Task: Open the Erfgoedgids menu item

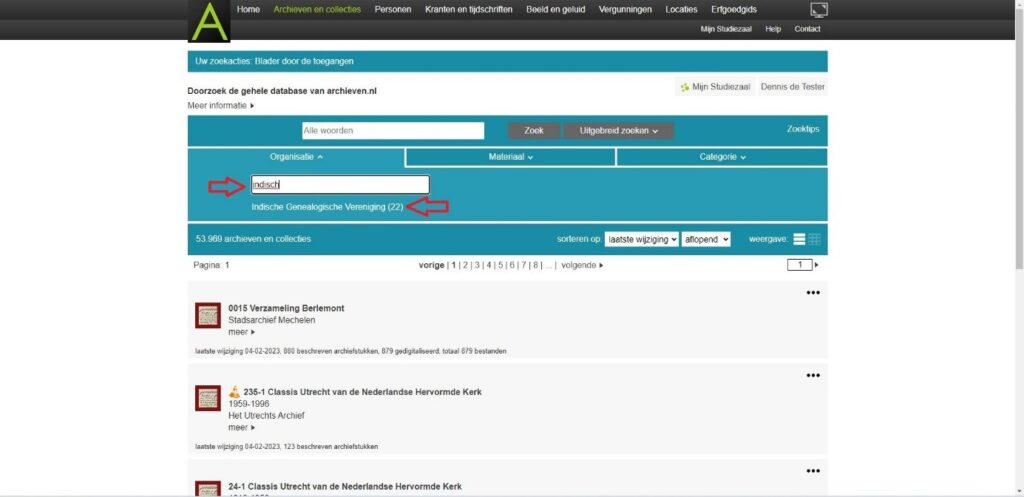Action: 734,10
